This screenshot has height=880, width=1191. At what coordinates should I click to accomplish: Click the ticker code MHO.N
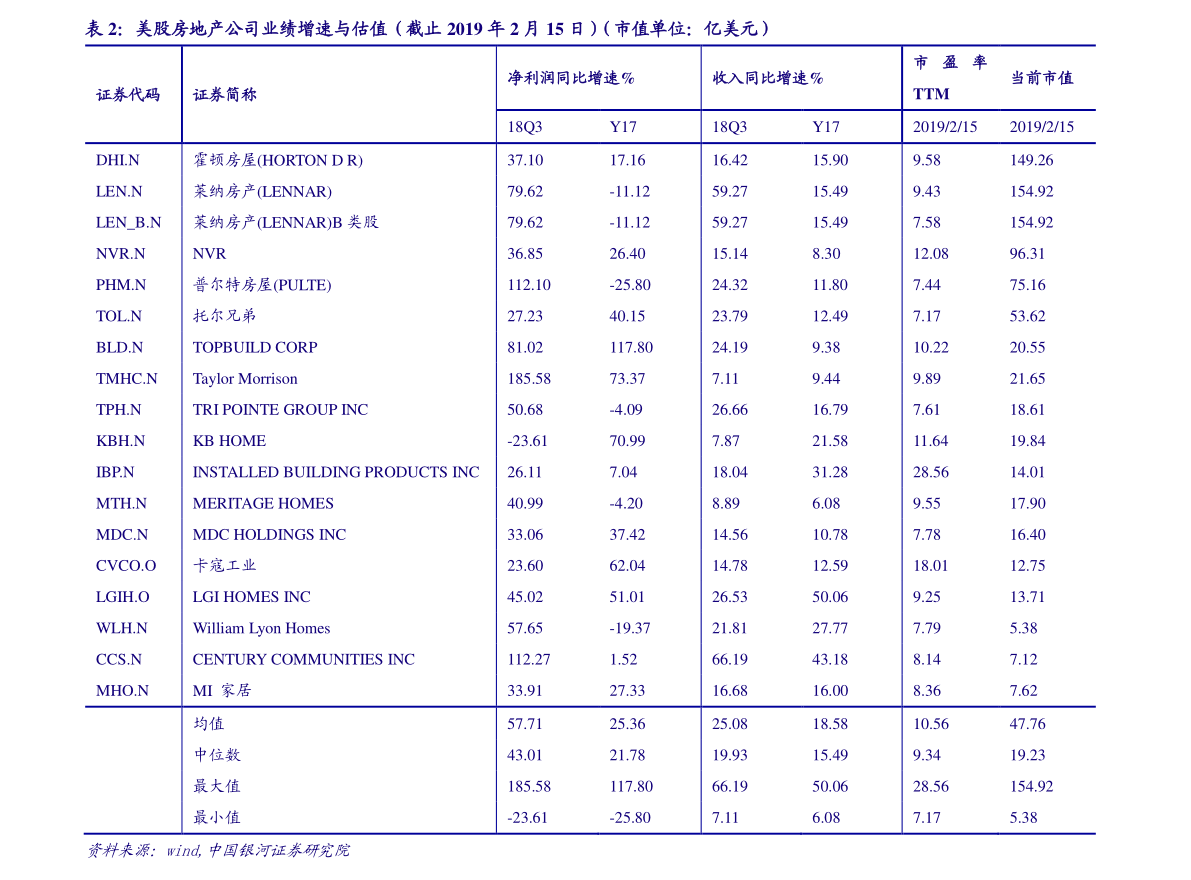[122, 689]
